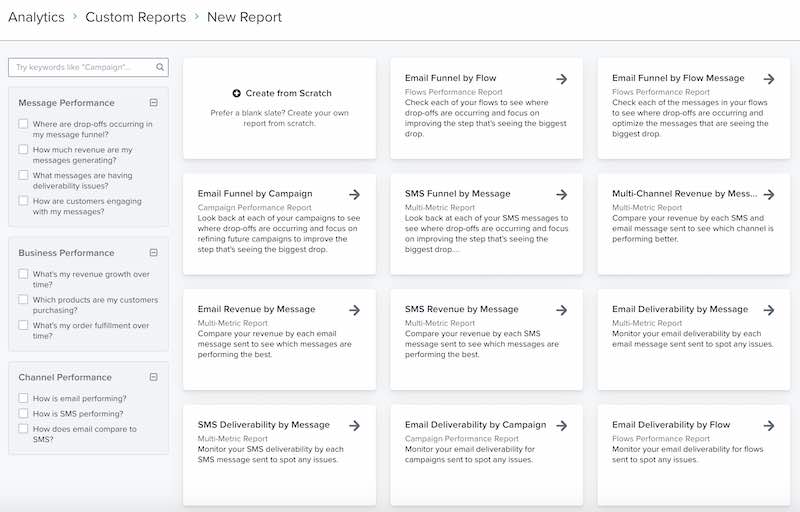
Task: Click the magnifier icon in the keyword search box
Action: (x=160, y=68)
